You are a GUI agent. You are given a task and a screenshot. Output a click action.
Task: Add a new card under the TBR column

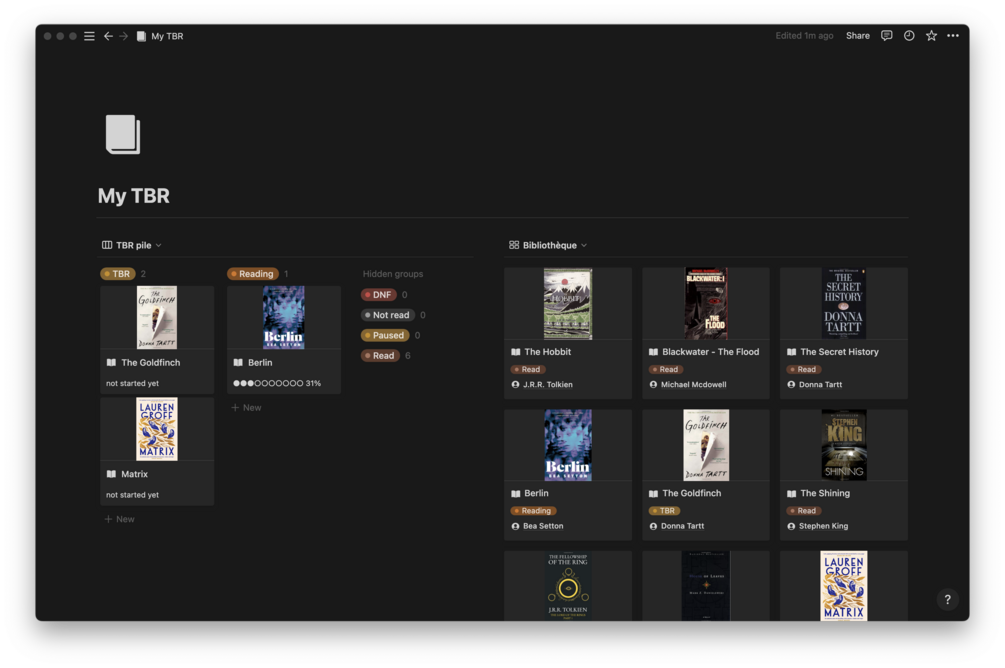(x=120, y=519)
